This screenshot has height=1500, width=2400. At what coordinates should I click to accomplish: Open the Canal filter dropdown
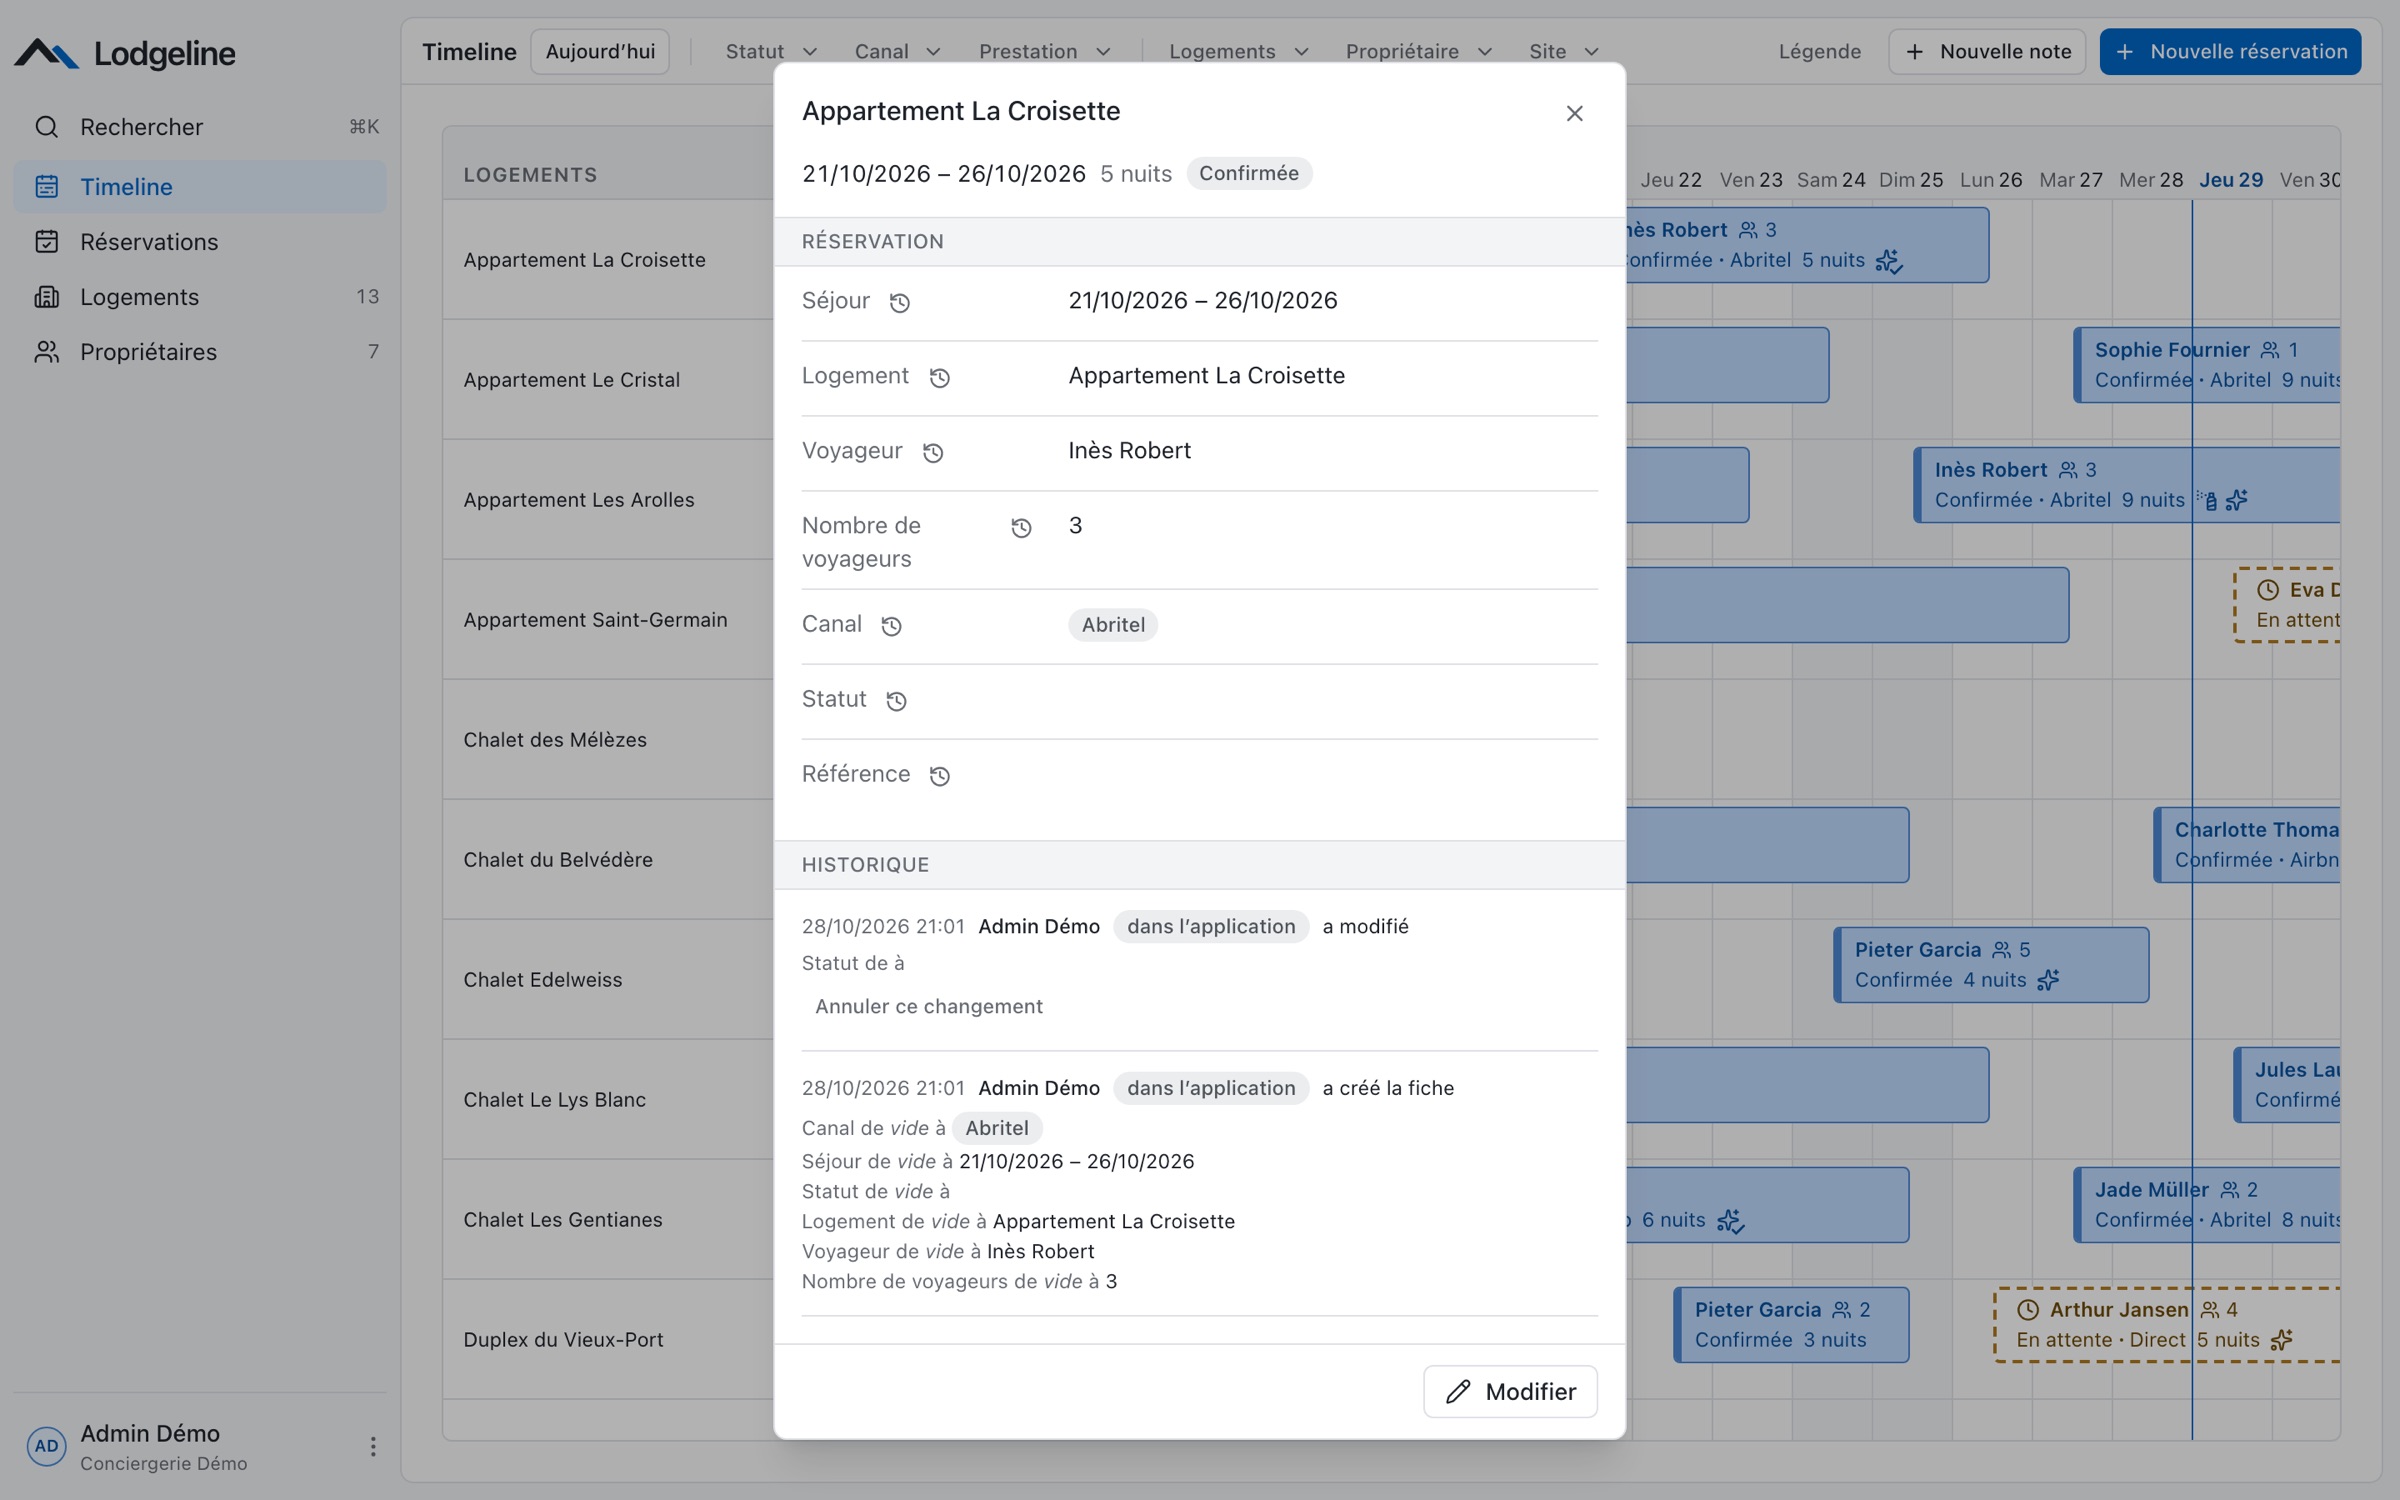pos(897,51)
